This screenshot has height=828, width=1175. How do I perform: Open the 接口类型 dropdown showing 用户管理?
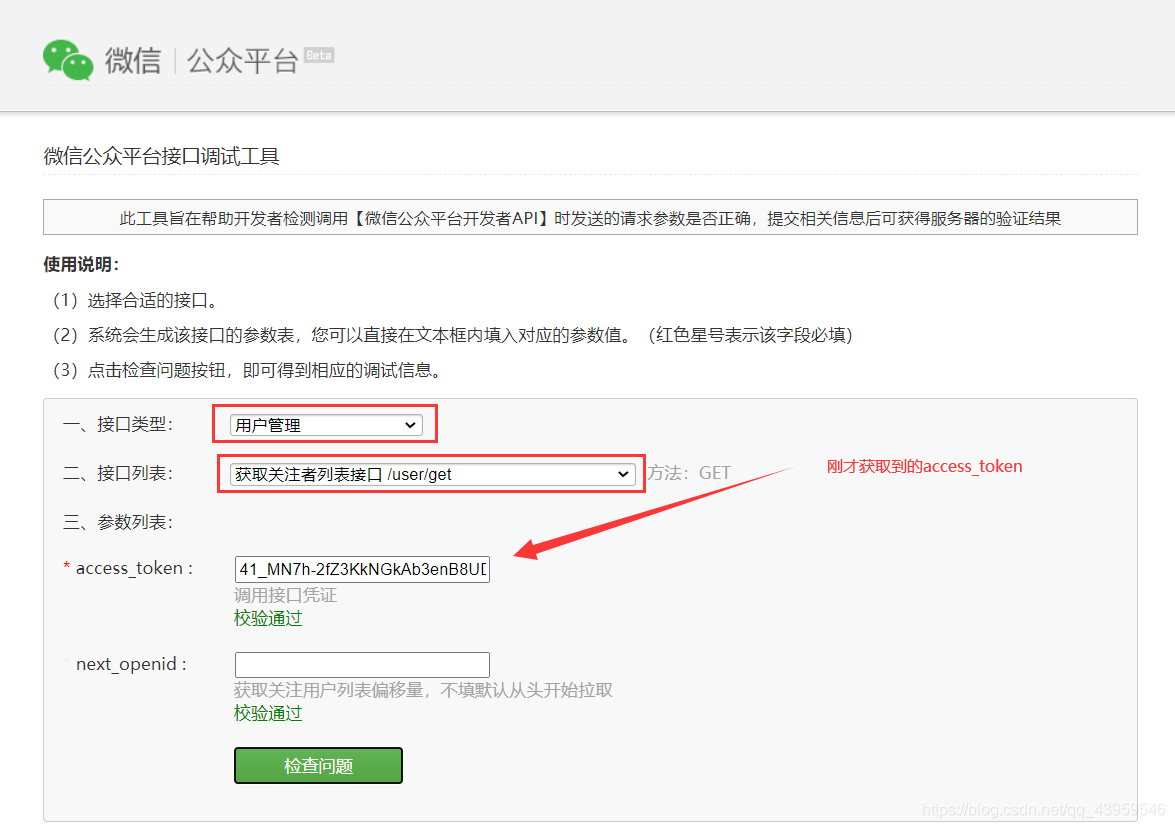tap(326, 425)
